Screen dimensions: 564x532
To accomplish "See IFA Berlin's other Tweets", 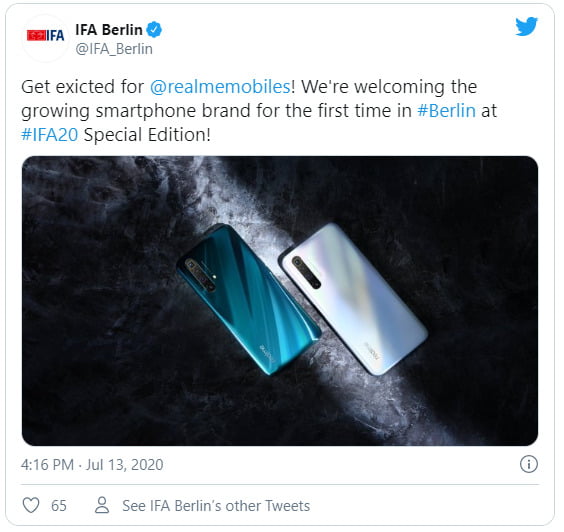I will 216,506.
